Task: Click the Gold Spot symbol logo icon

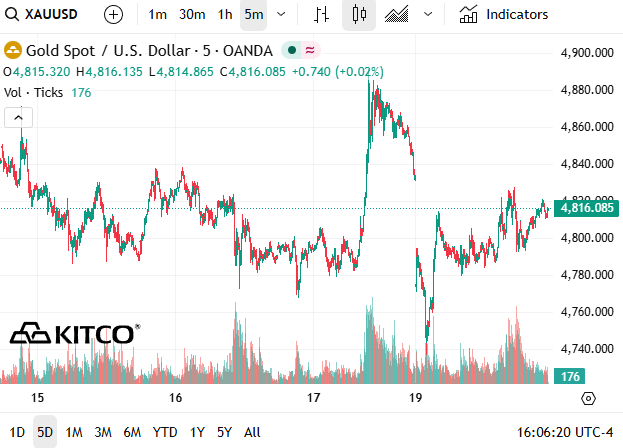Action: pos(14,50)
